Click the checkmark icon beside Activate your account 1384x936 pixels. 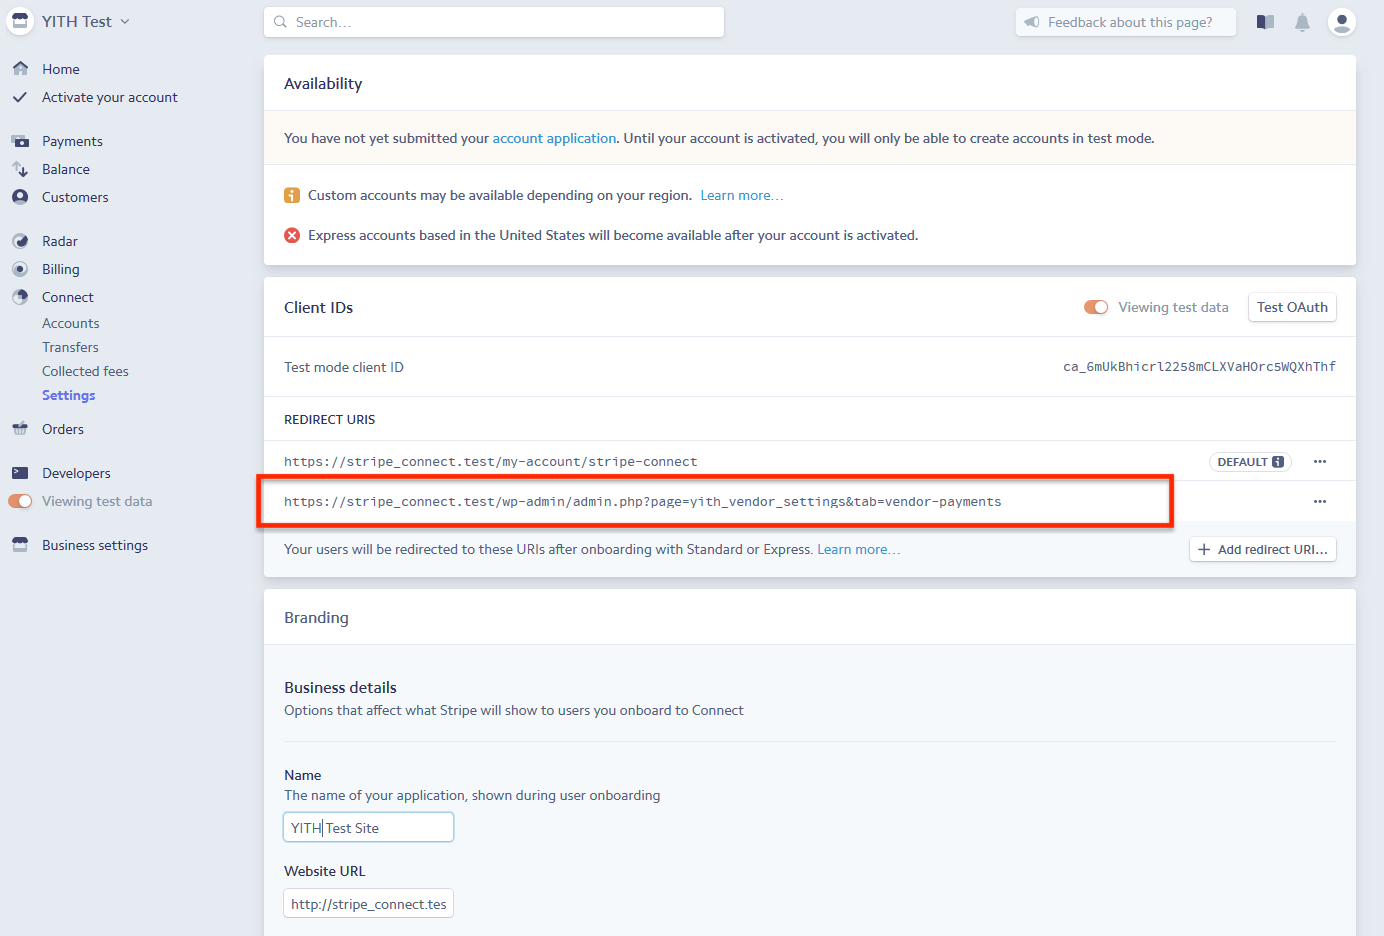(x=20, y=97)
